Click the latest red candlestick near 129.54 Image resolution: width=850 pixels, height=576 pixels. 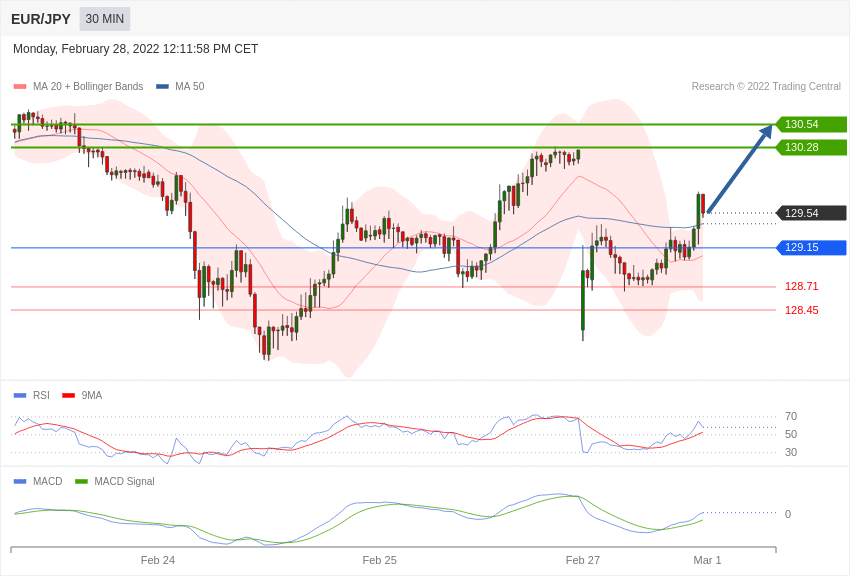703,204
